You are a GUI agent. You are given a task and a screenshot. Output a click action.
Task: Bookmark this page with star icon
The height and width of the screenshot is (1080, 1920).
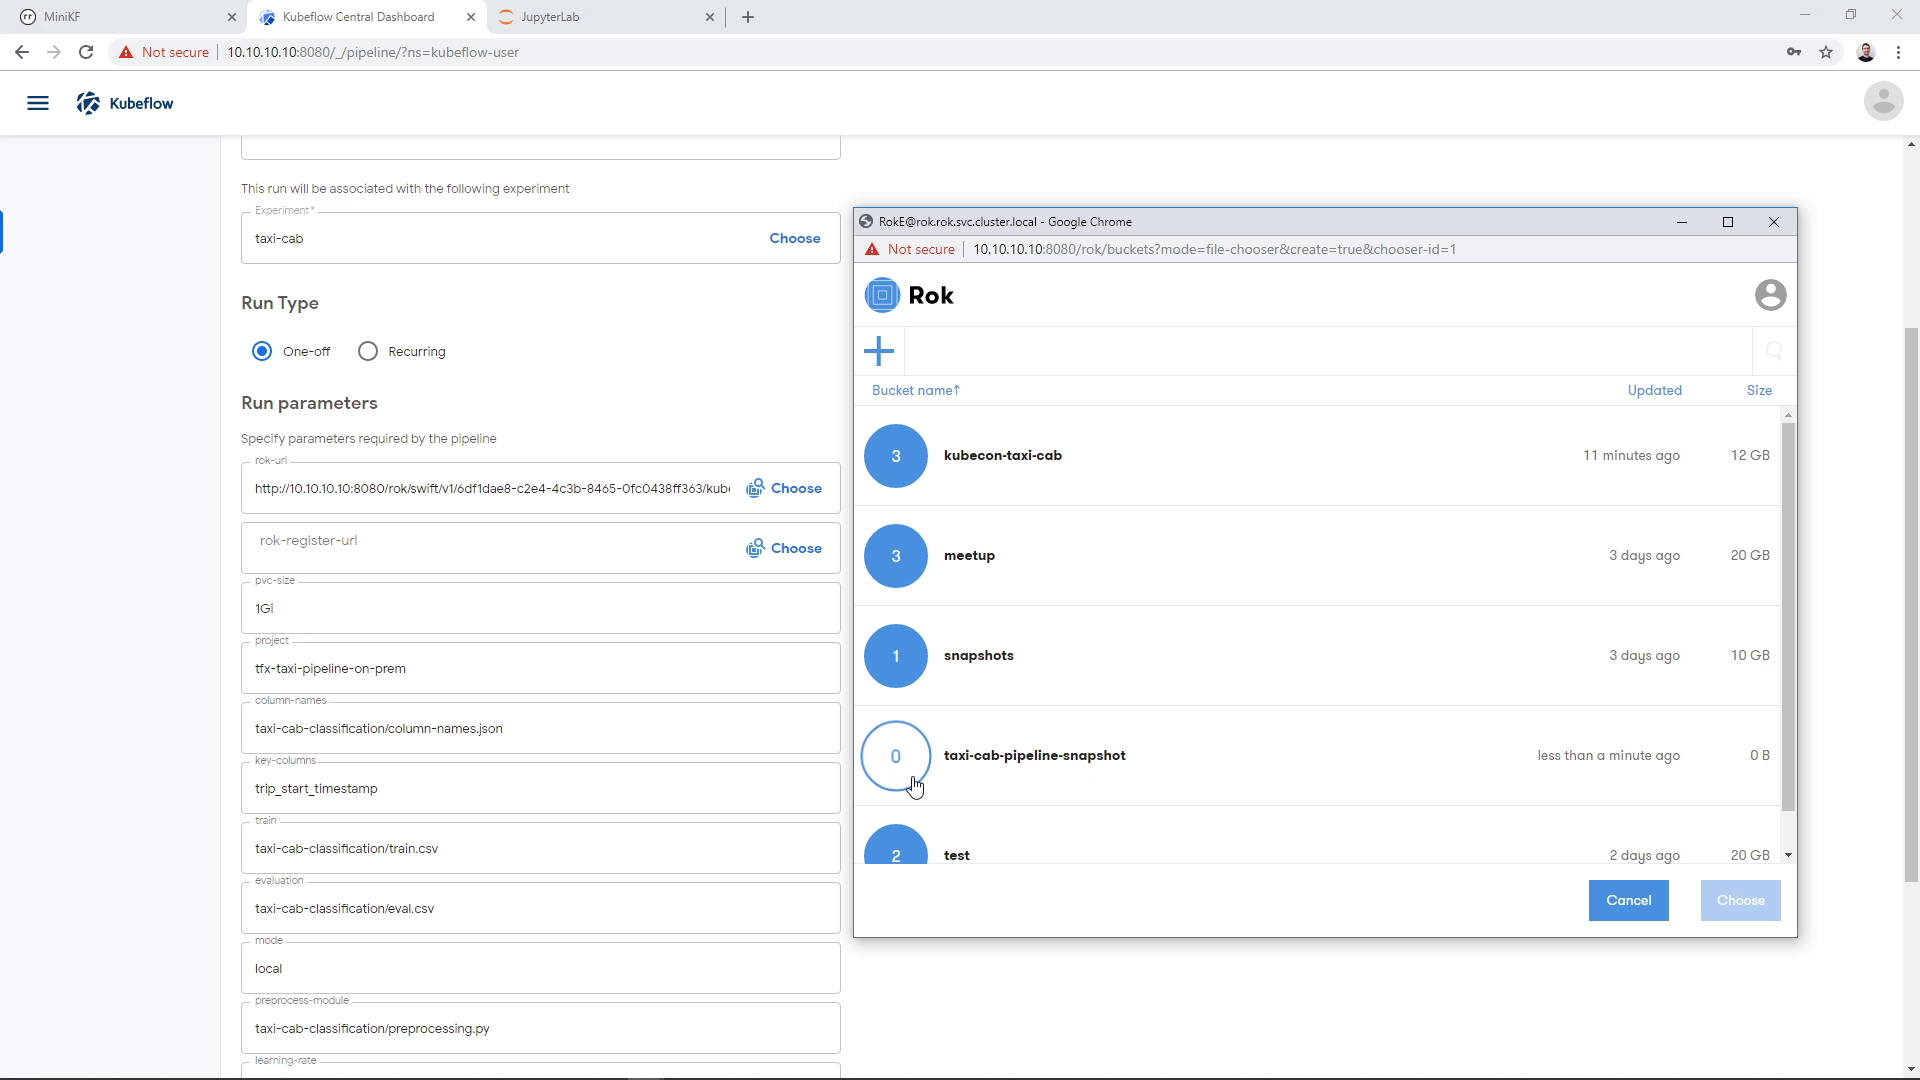tap(1826, 52)
